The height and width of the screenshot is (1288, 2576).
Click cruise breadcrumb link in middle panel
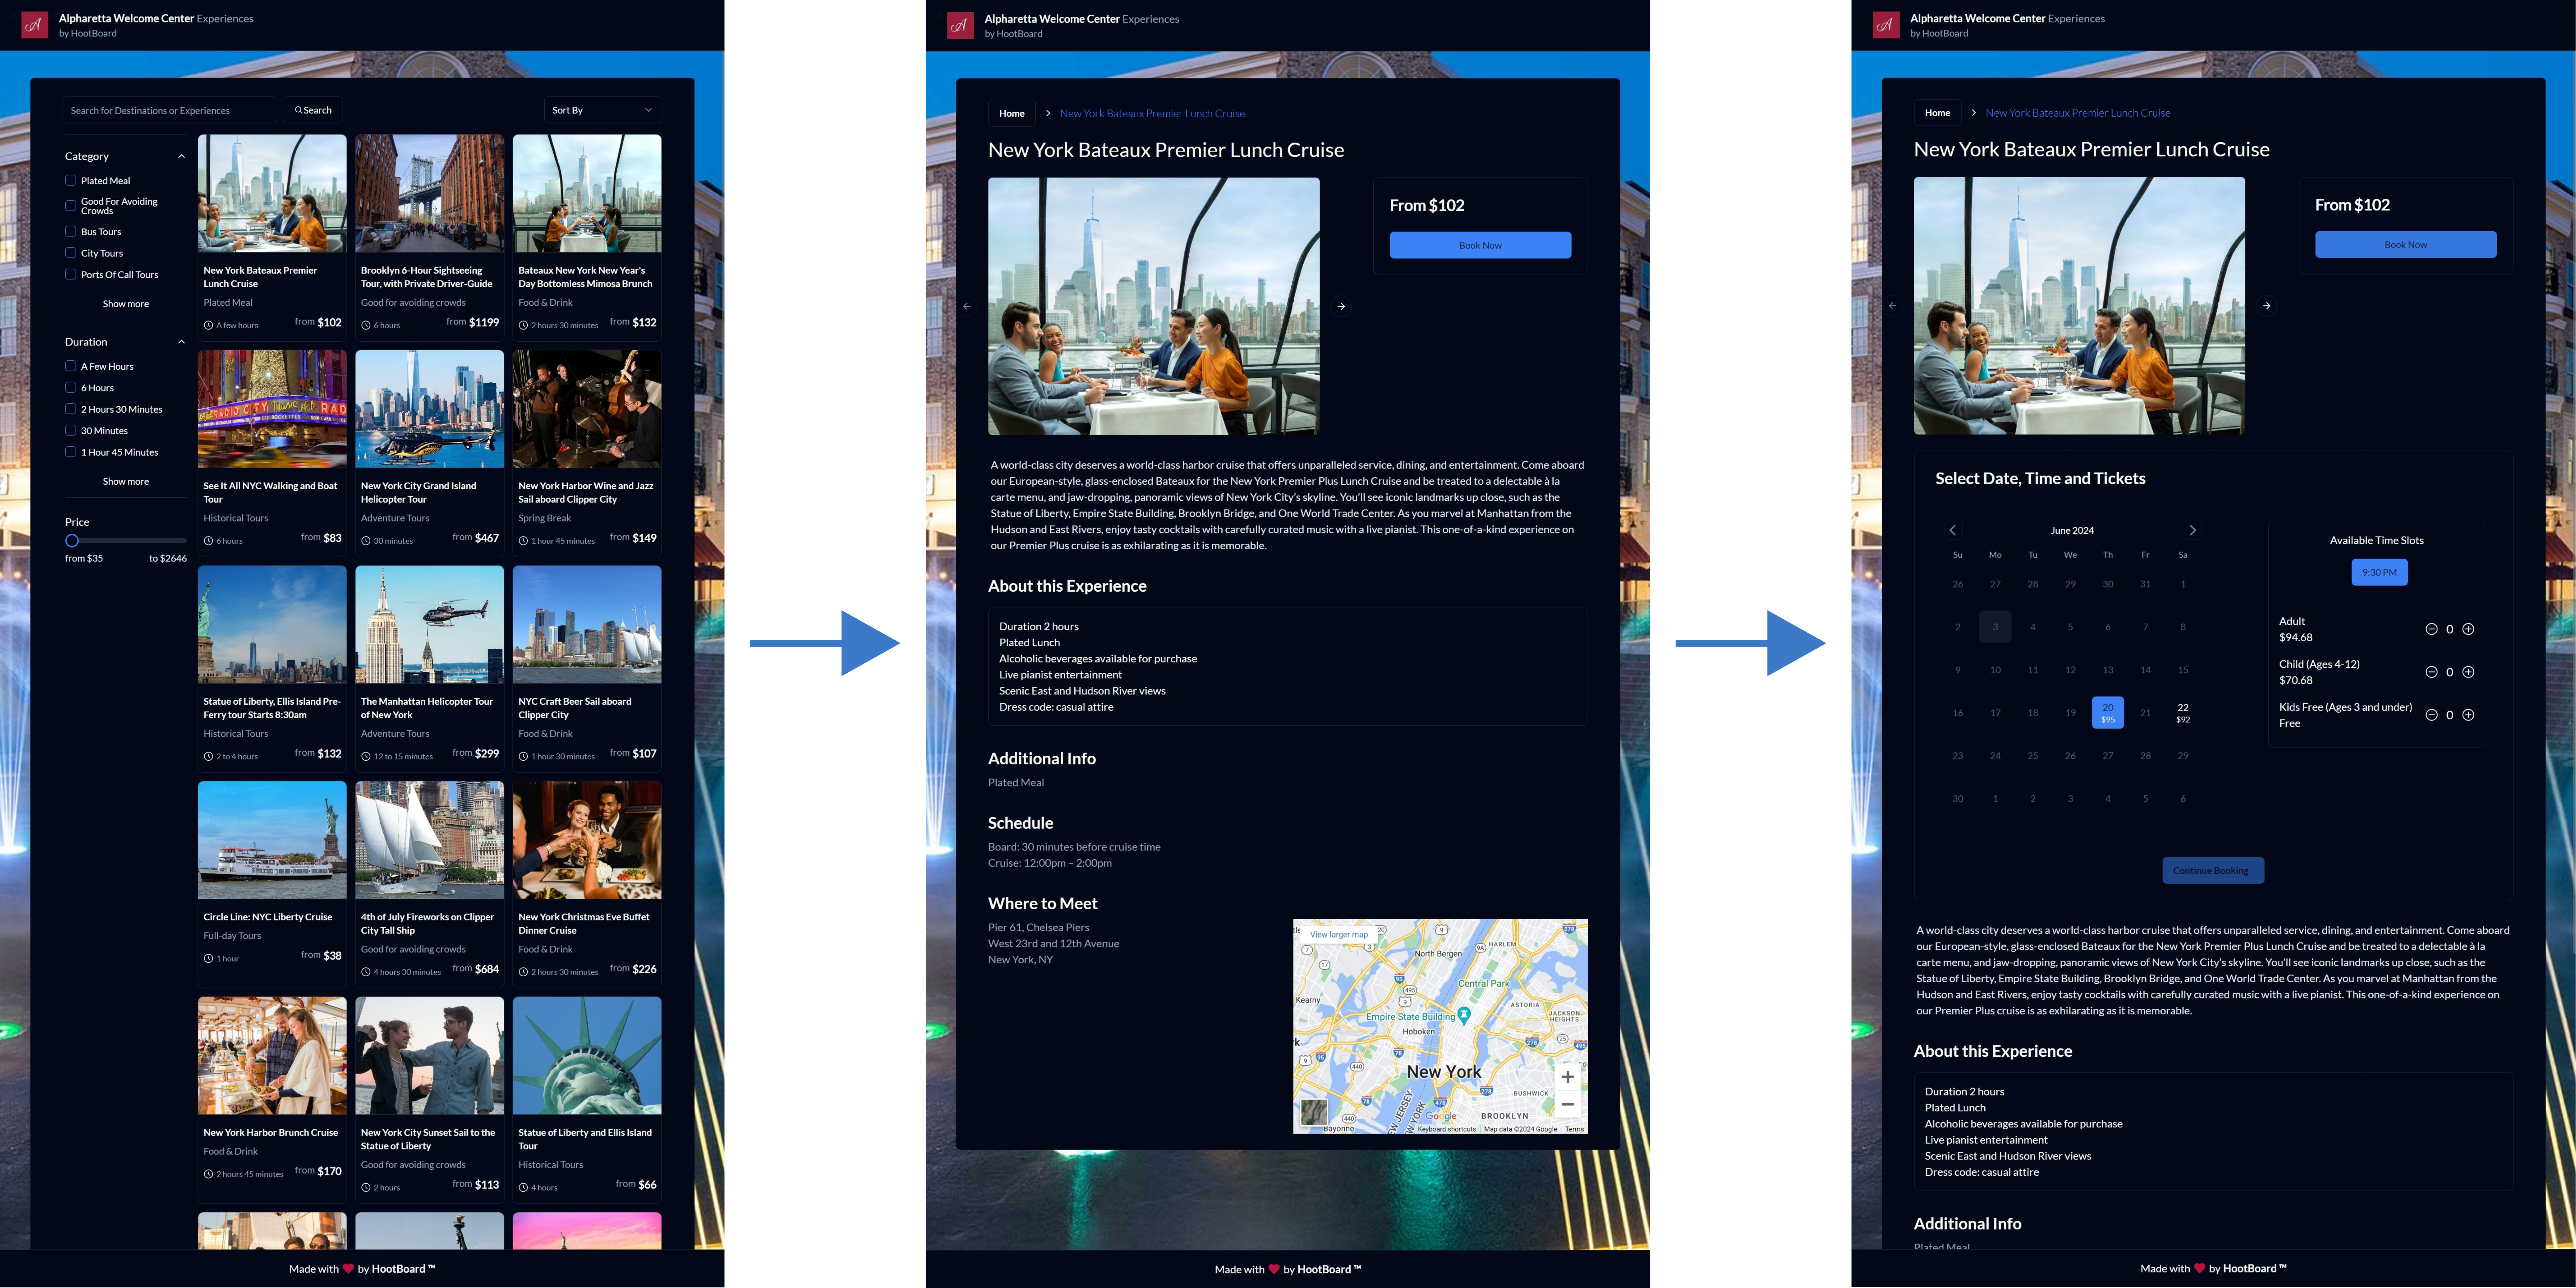click(1152, 113)
